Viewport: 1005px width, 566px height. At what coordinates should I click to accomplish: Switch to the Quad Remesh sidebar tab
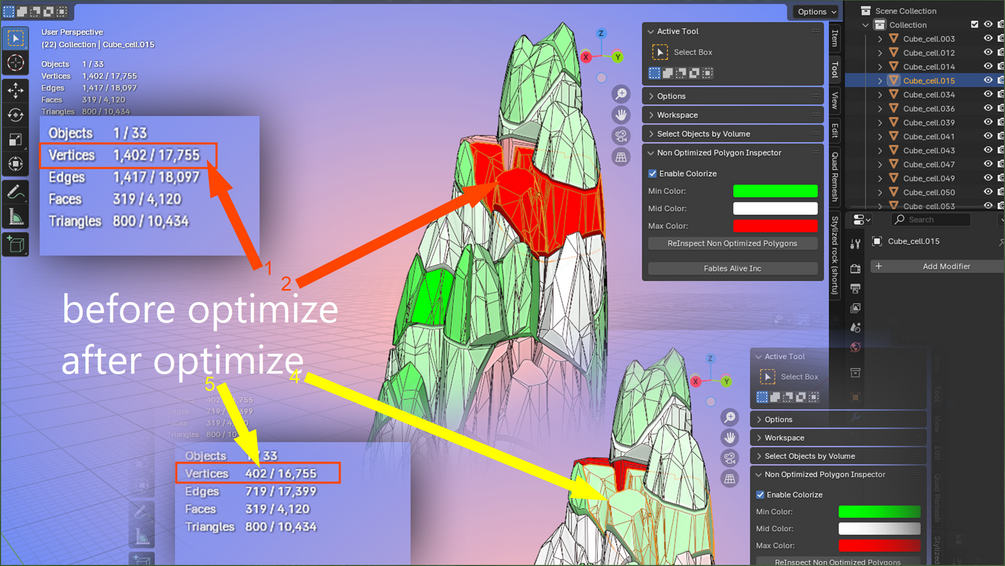point(835,177)
